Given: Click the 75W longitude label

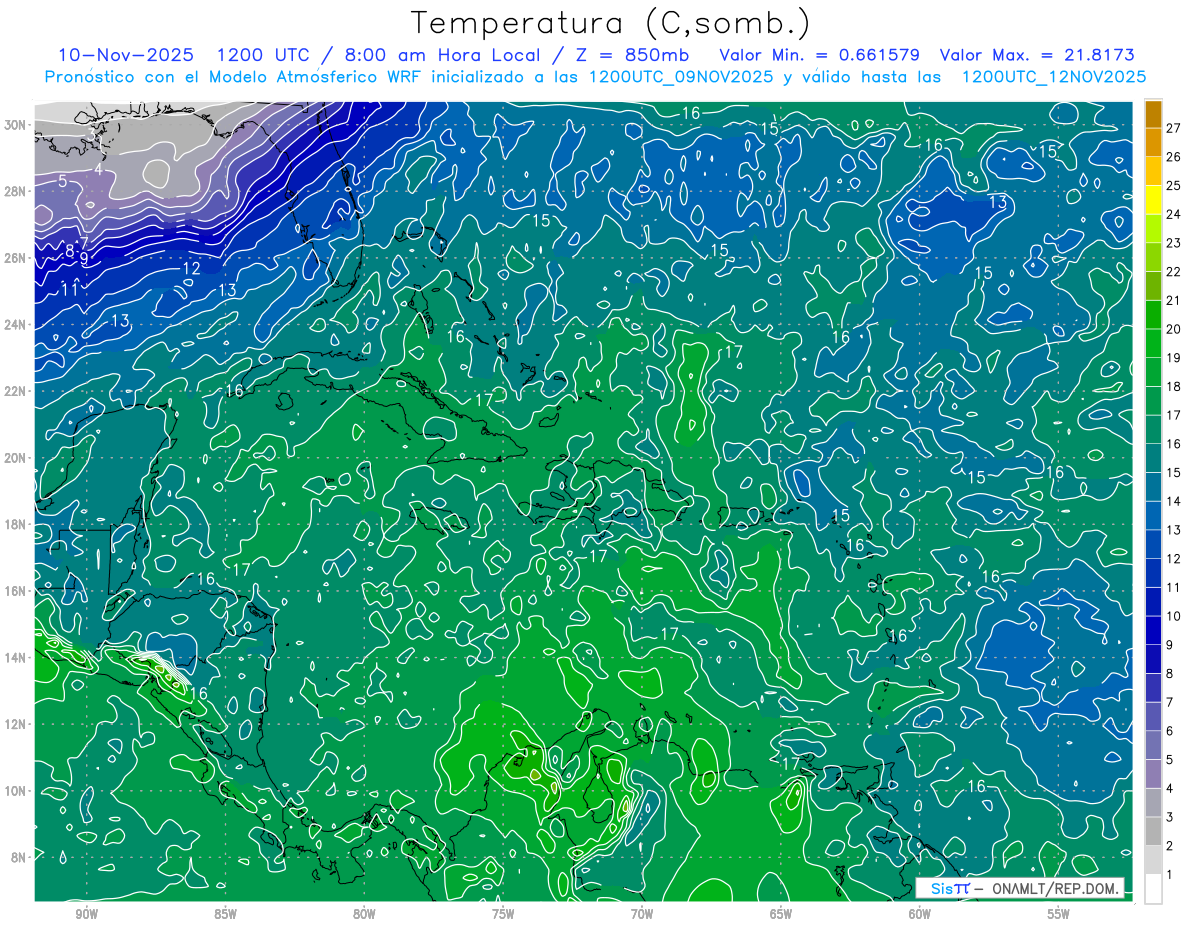Looking at the screenshot, I should pyautogui.click(x=503, y=914).
